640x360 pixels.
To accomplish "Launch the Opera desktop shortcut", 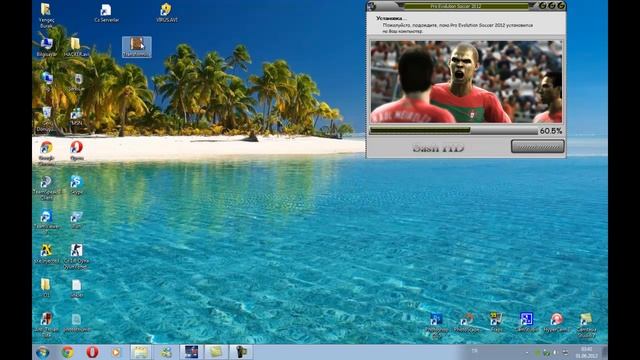I will 76,150.
